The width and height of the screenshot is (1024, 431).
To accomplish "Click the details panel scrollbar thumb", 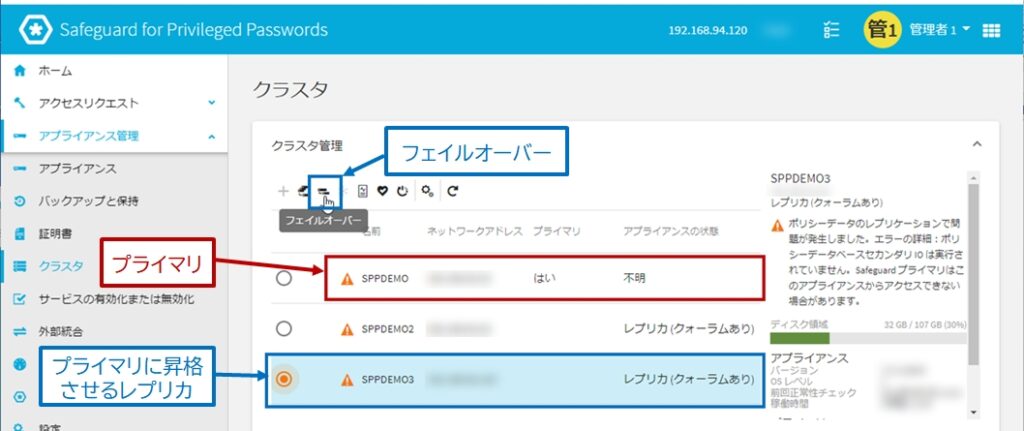I will tap(974, 274).
